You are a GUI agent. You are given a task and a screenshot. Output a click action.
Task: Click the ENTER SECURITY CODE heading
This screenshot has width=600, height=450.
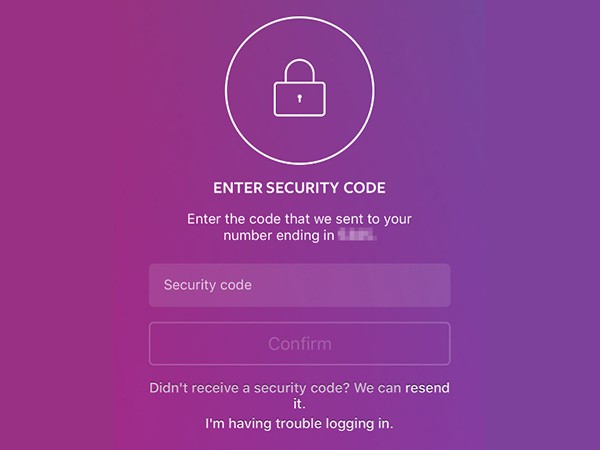click(299, 188)
